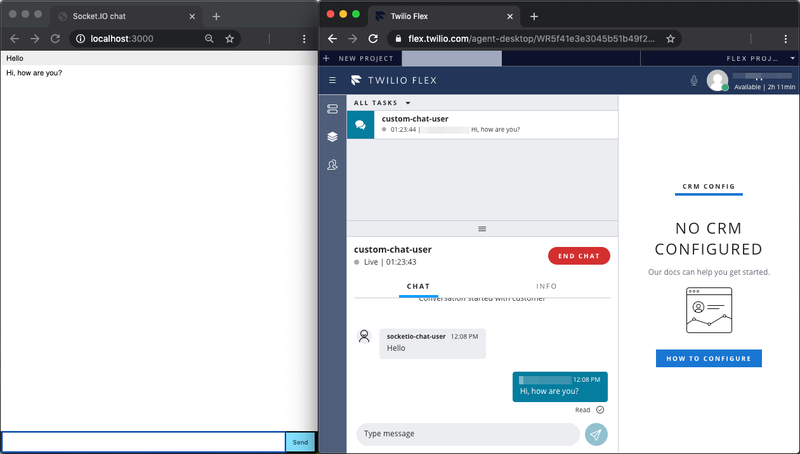Click the zoom magnifier icon in localhost address bar
Viewport: 800px width, 454px height.
[x=209, y=39]
